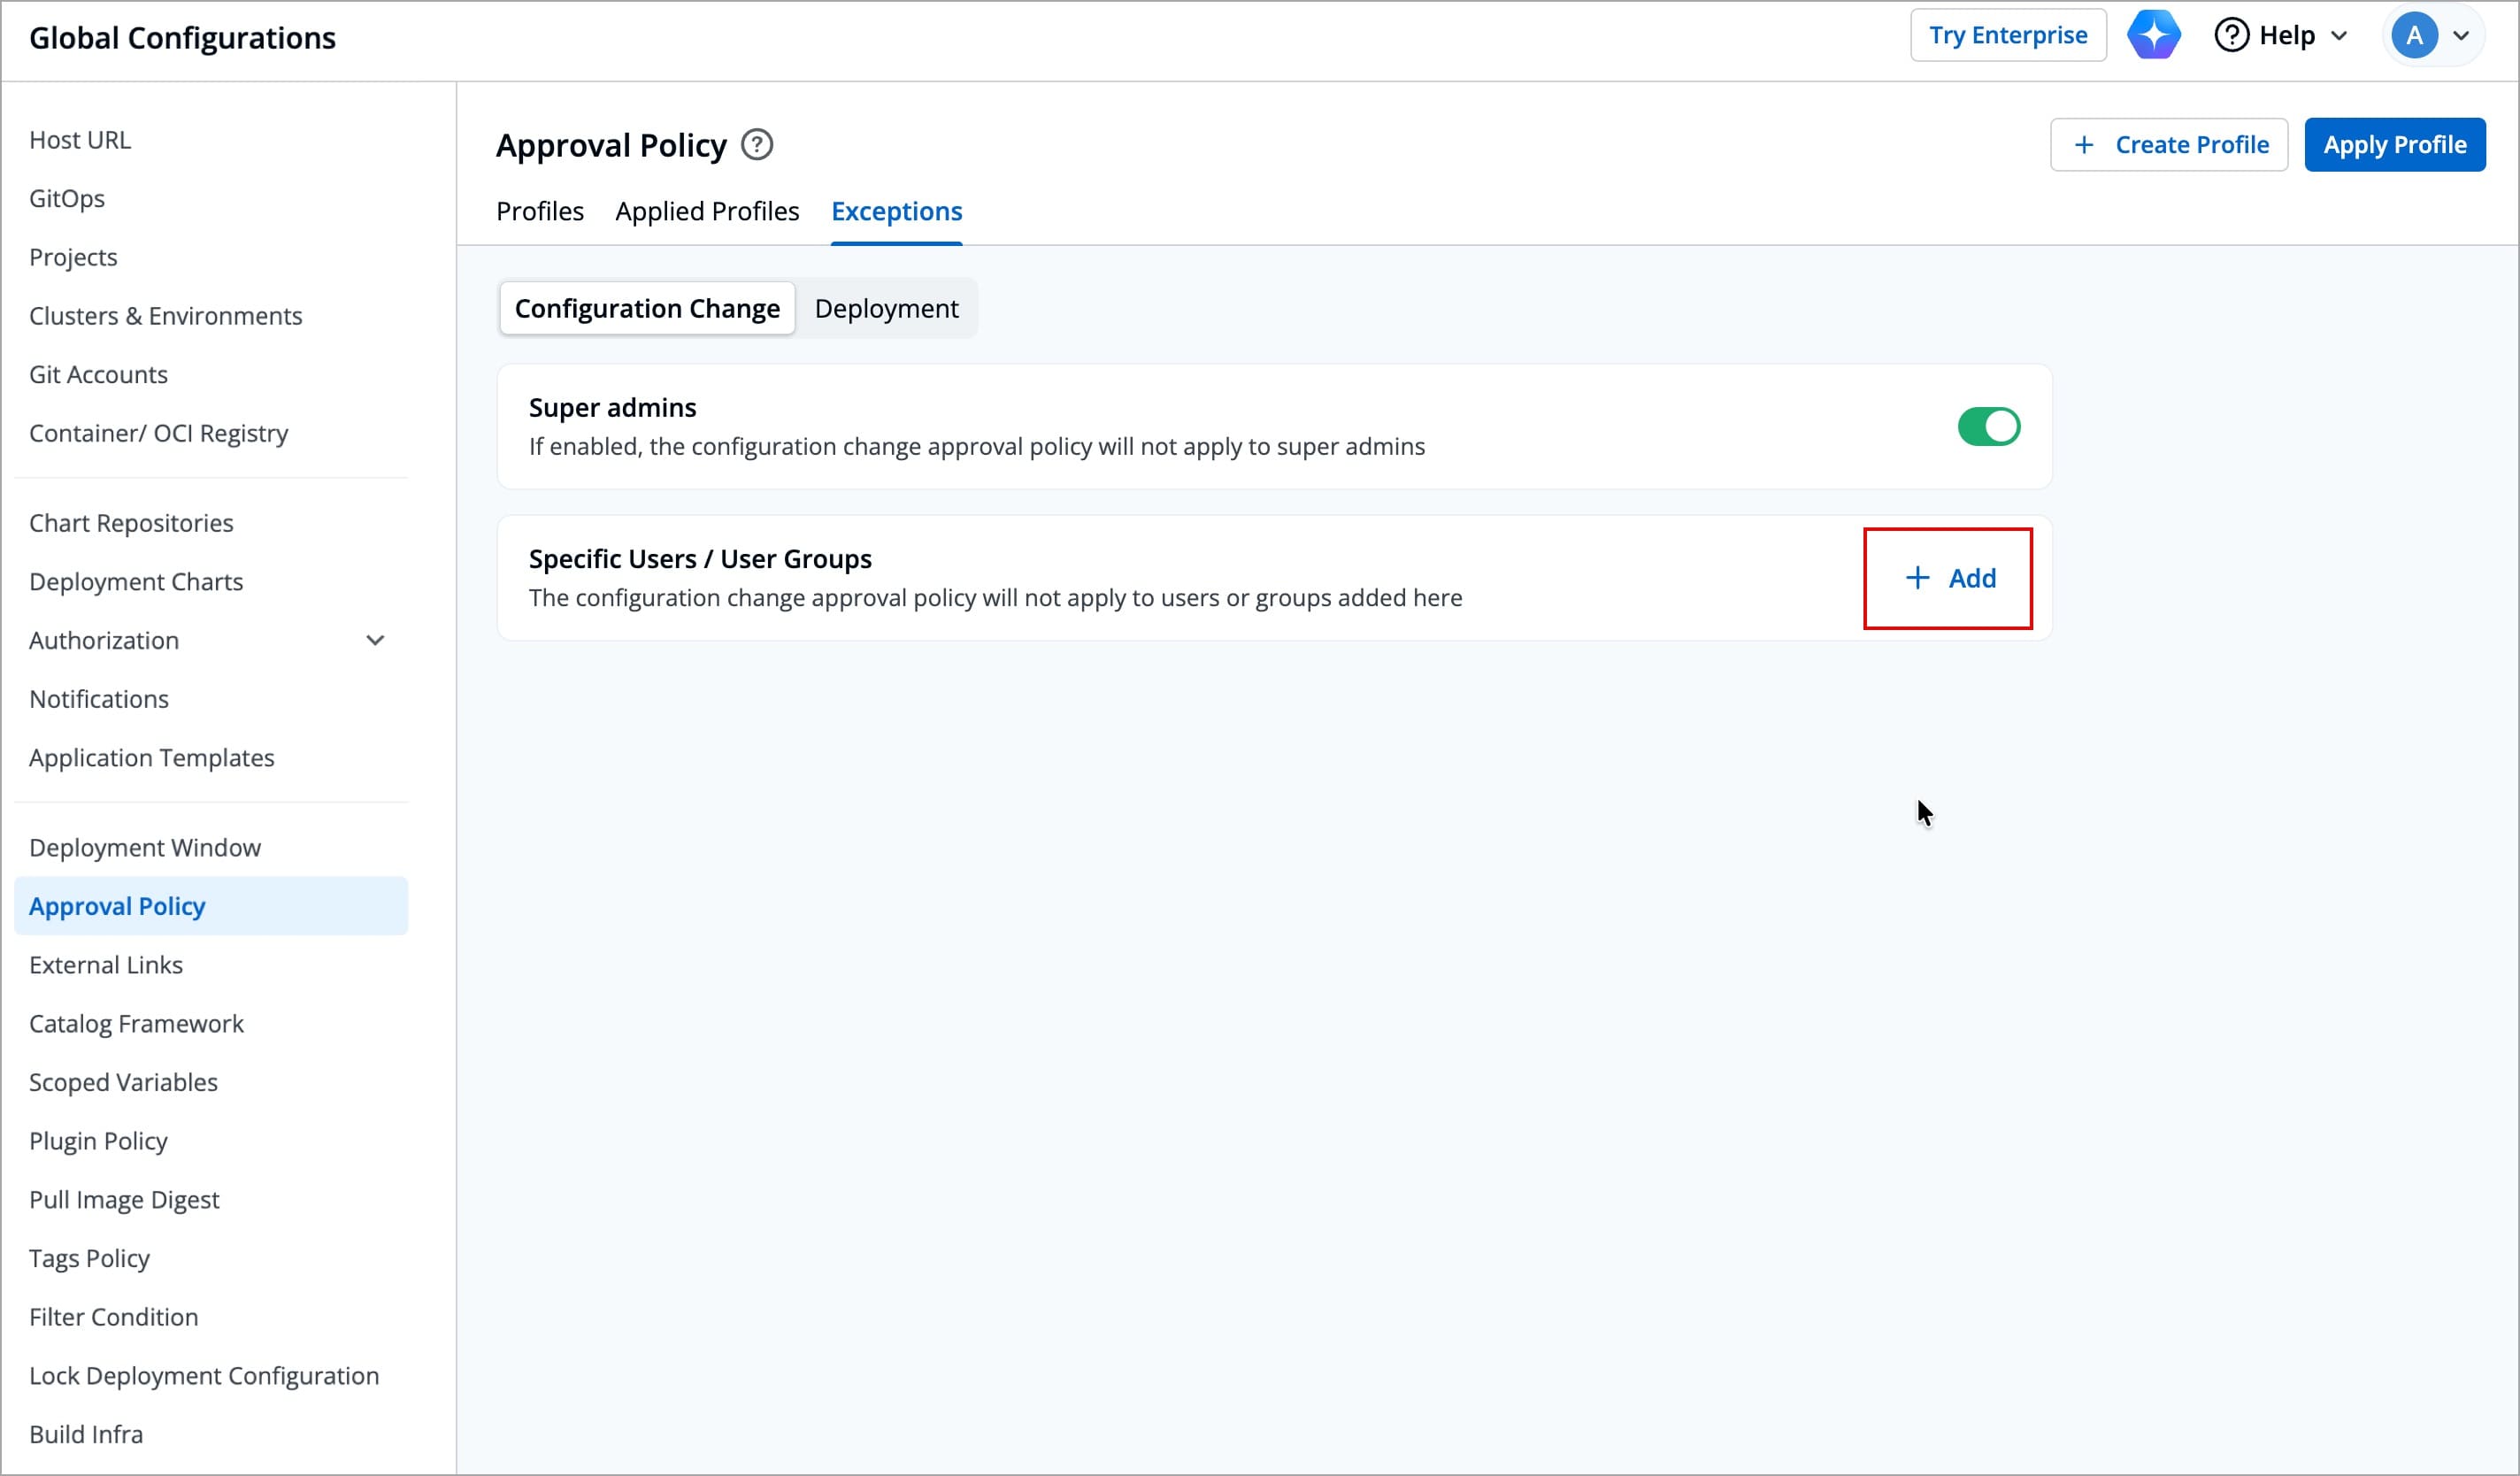Open Deployment Window in sidebar
This screenshot has height=1476, width=2520.
click(x=145, y=848)
